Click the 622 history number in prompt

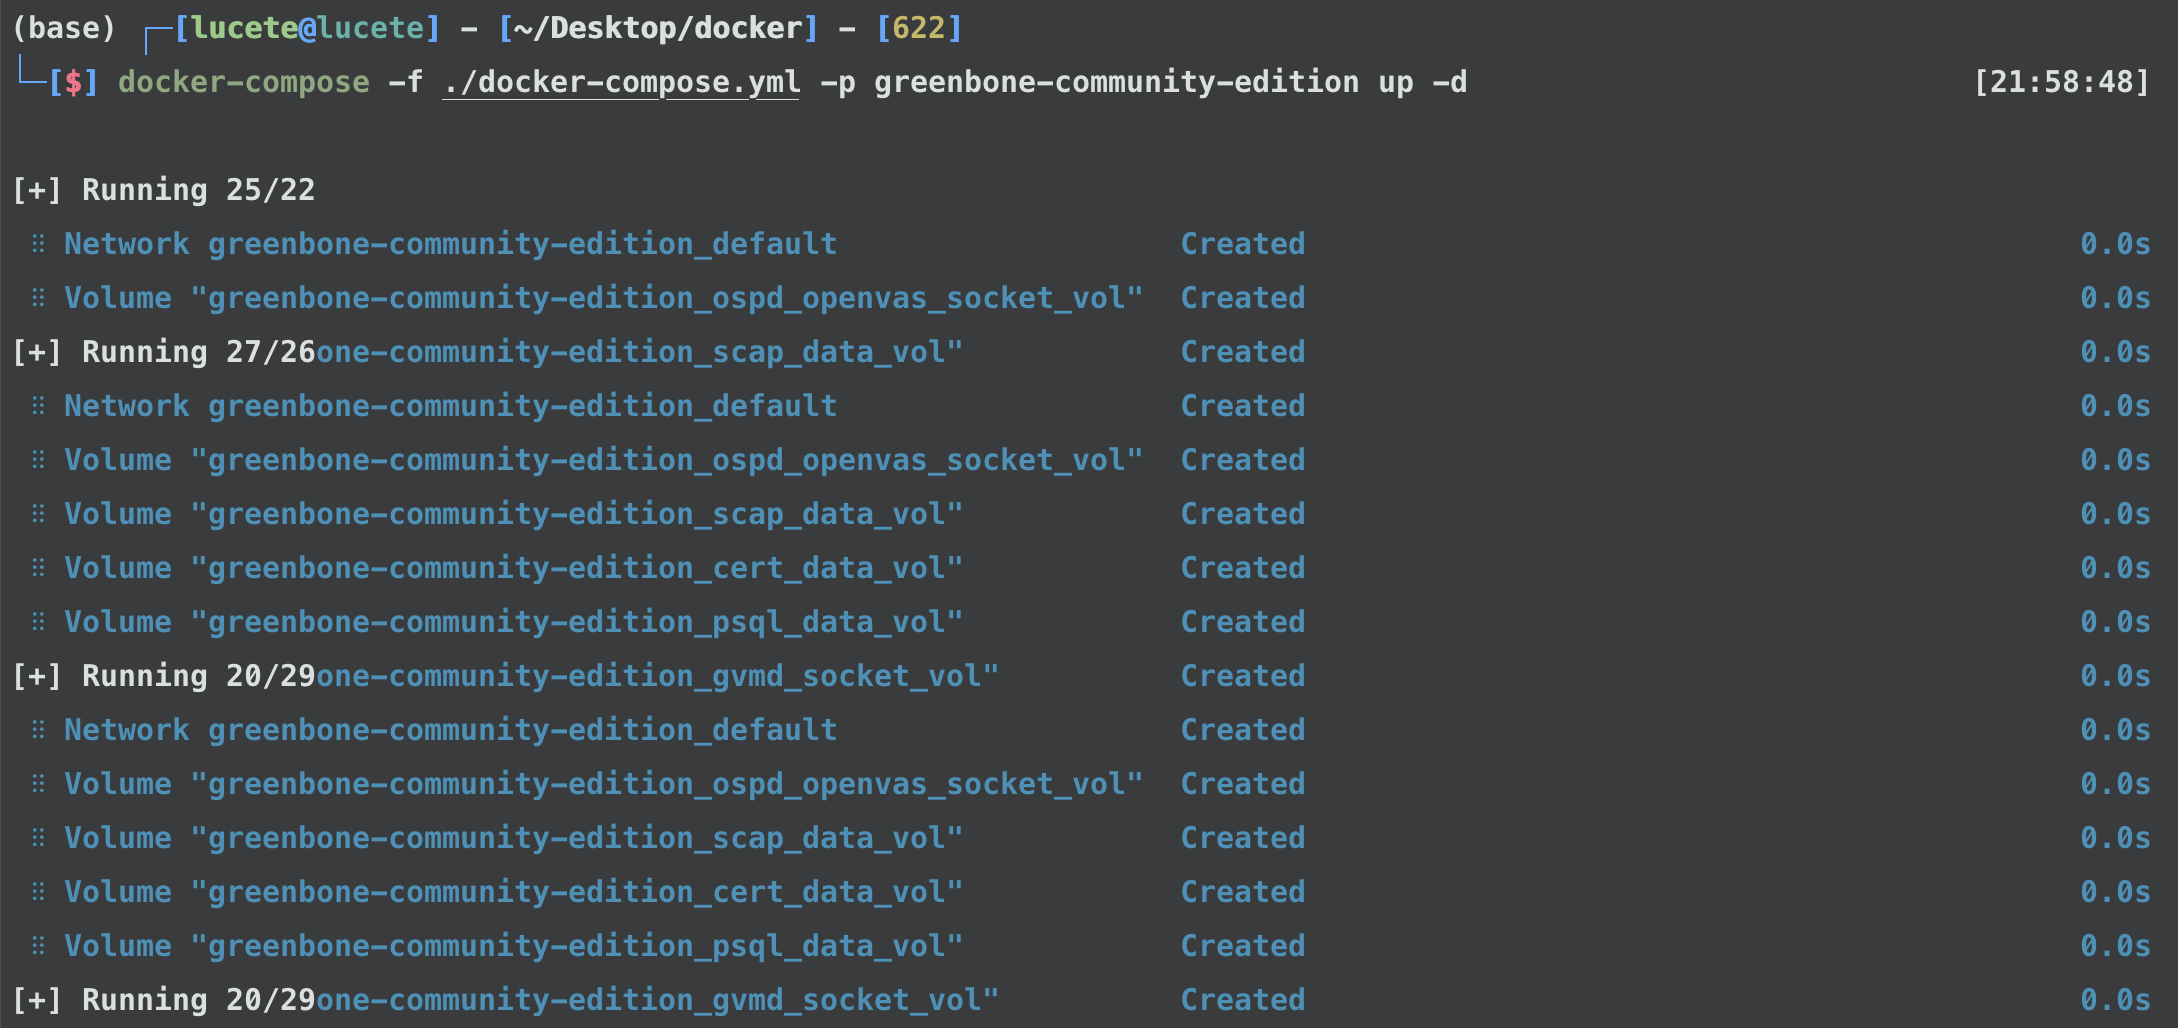(918, 28)
